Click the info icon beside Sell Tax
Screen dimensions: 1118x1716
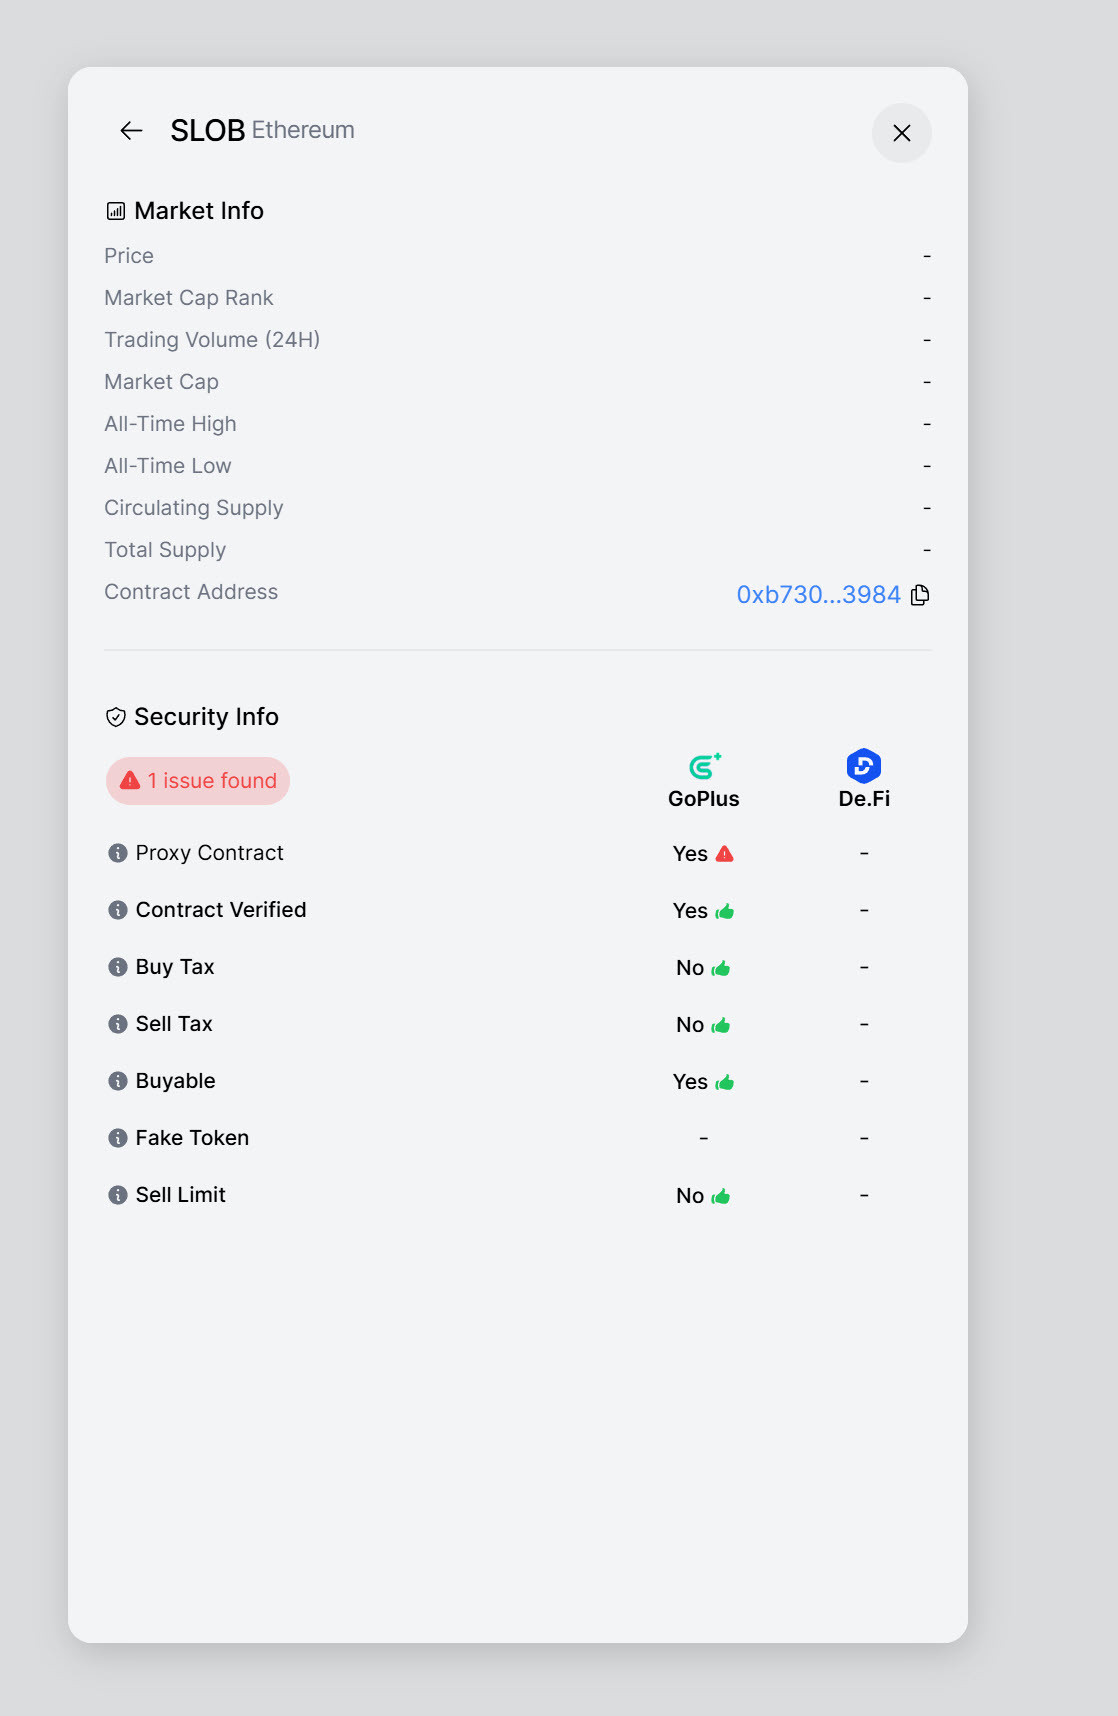(118, 1024)
